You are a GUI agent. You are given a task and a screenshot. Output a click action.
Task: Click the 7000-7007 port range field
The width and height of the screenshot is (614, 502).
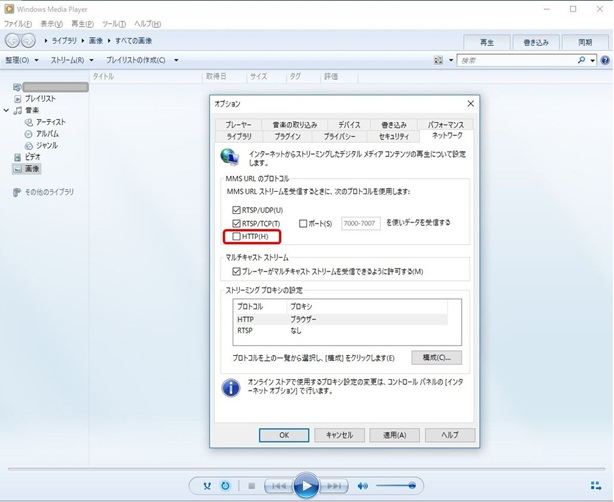pos(361,224)
